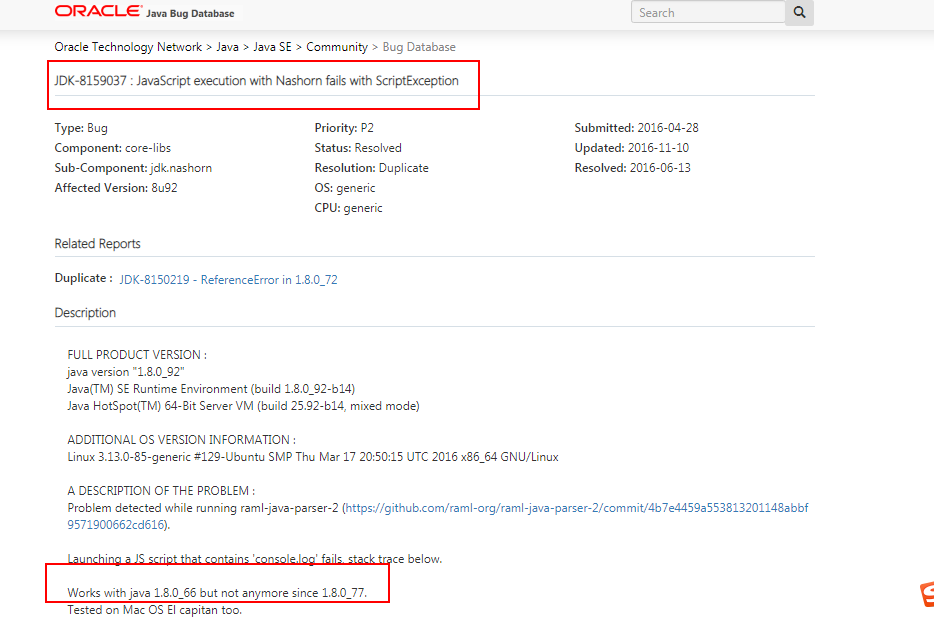
Task: Select "Java SE" in the breadcrumb trail
Action: coord(273,46)
